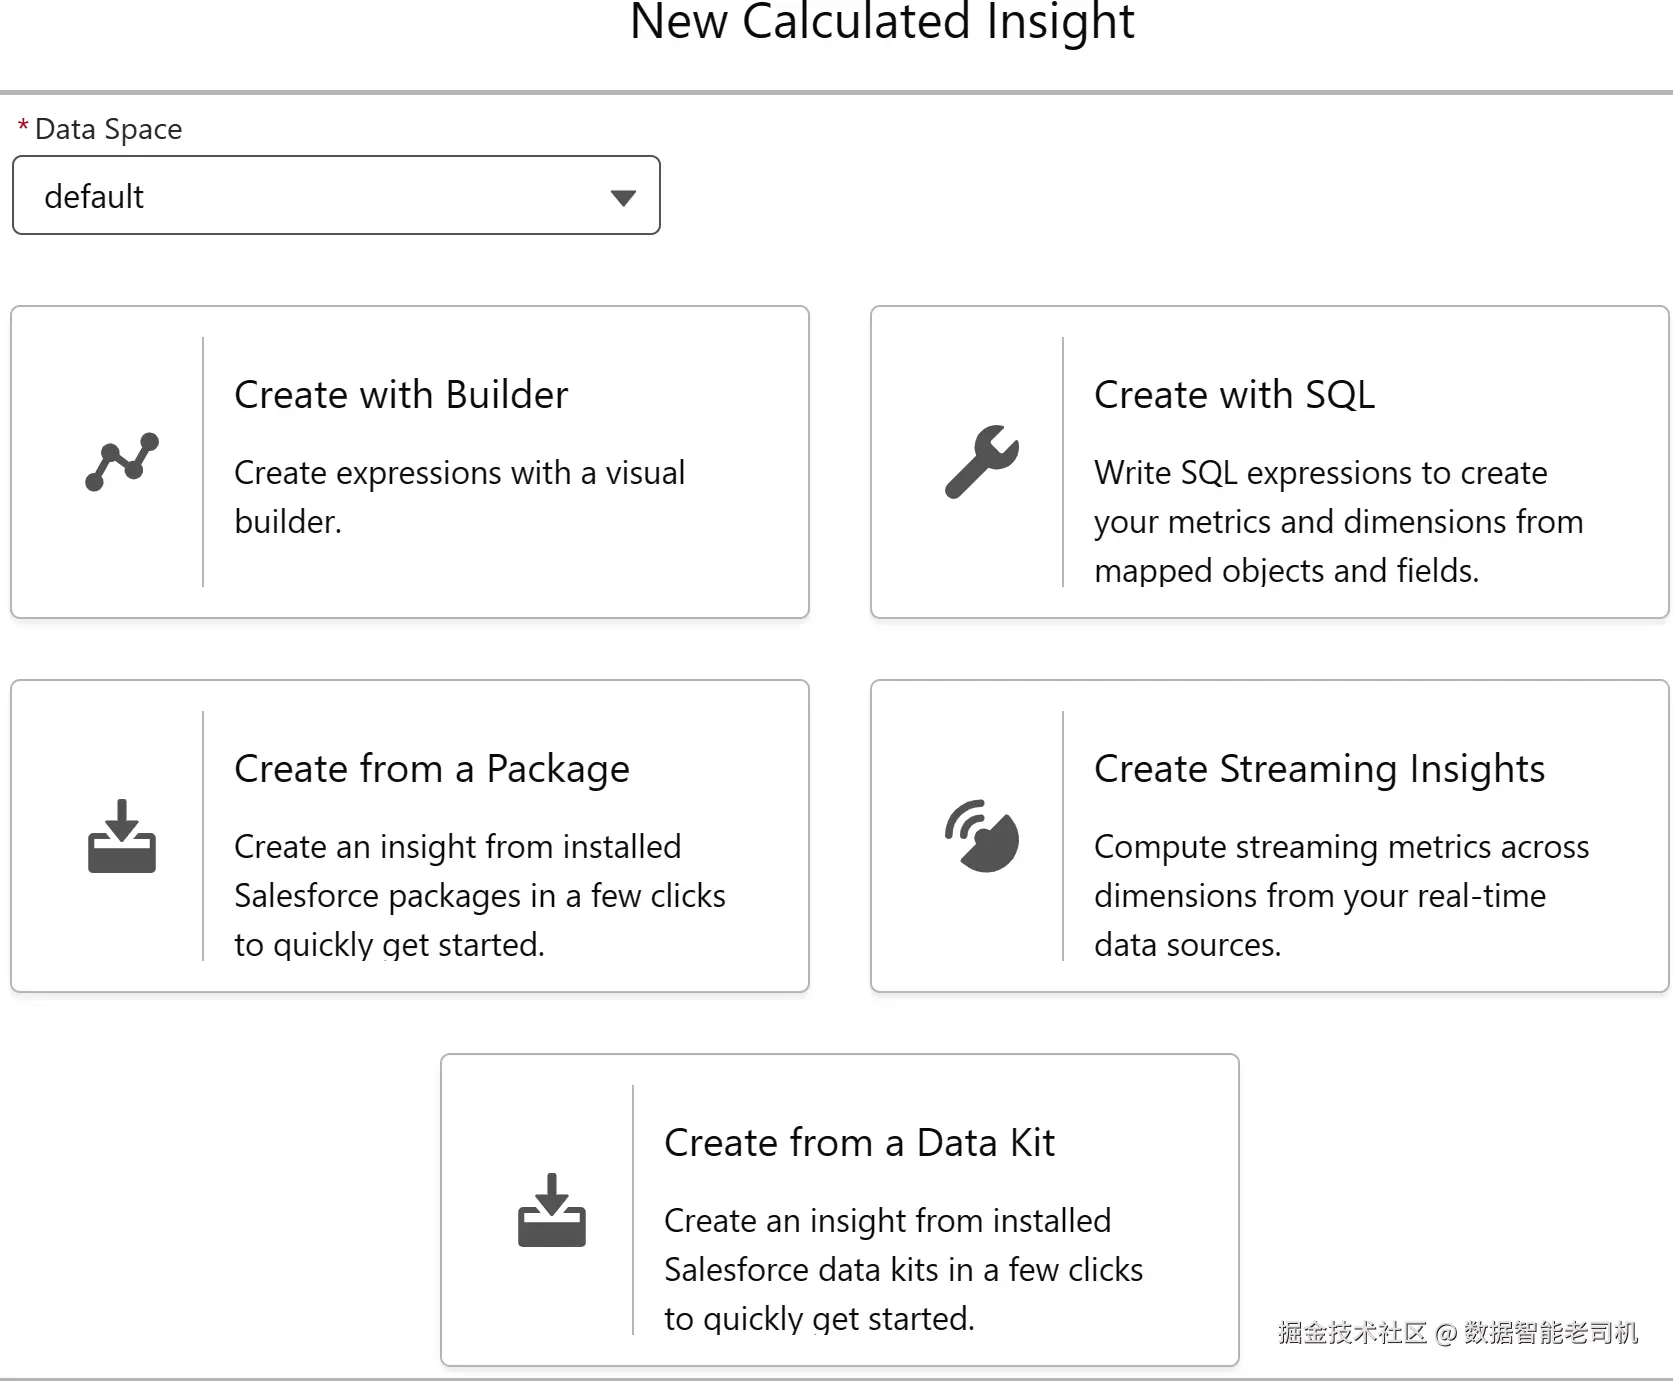The height and width of the screenshot is (1381, 1673).
Task: Click the SQL wrench icon
Action: click(982, 462)
